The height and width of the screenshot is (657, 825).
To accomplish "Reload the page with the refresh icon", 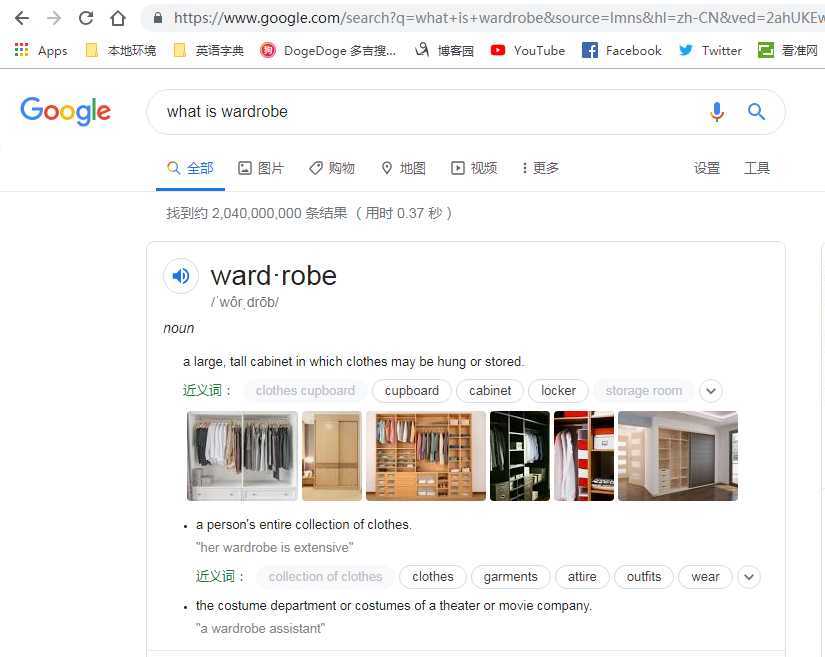I will click(x=86, y=18).
